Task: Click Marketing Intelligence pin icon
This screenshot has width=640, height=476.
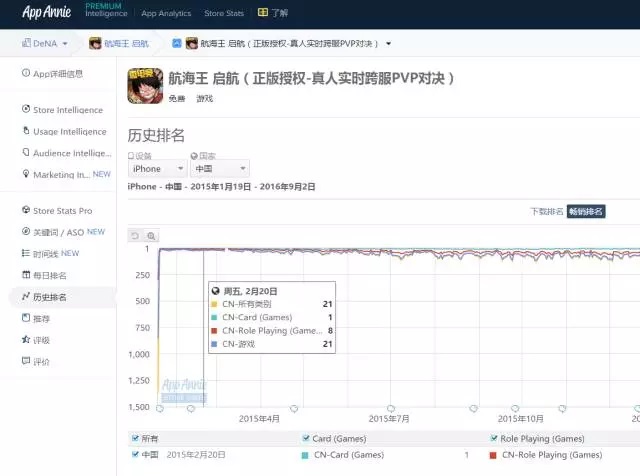Action: pos(26,174)
